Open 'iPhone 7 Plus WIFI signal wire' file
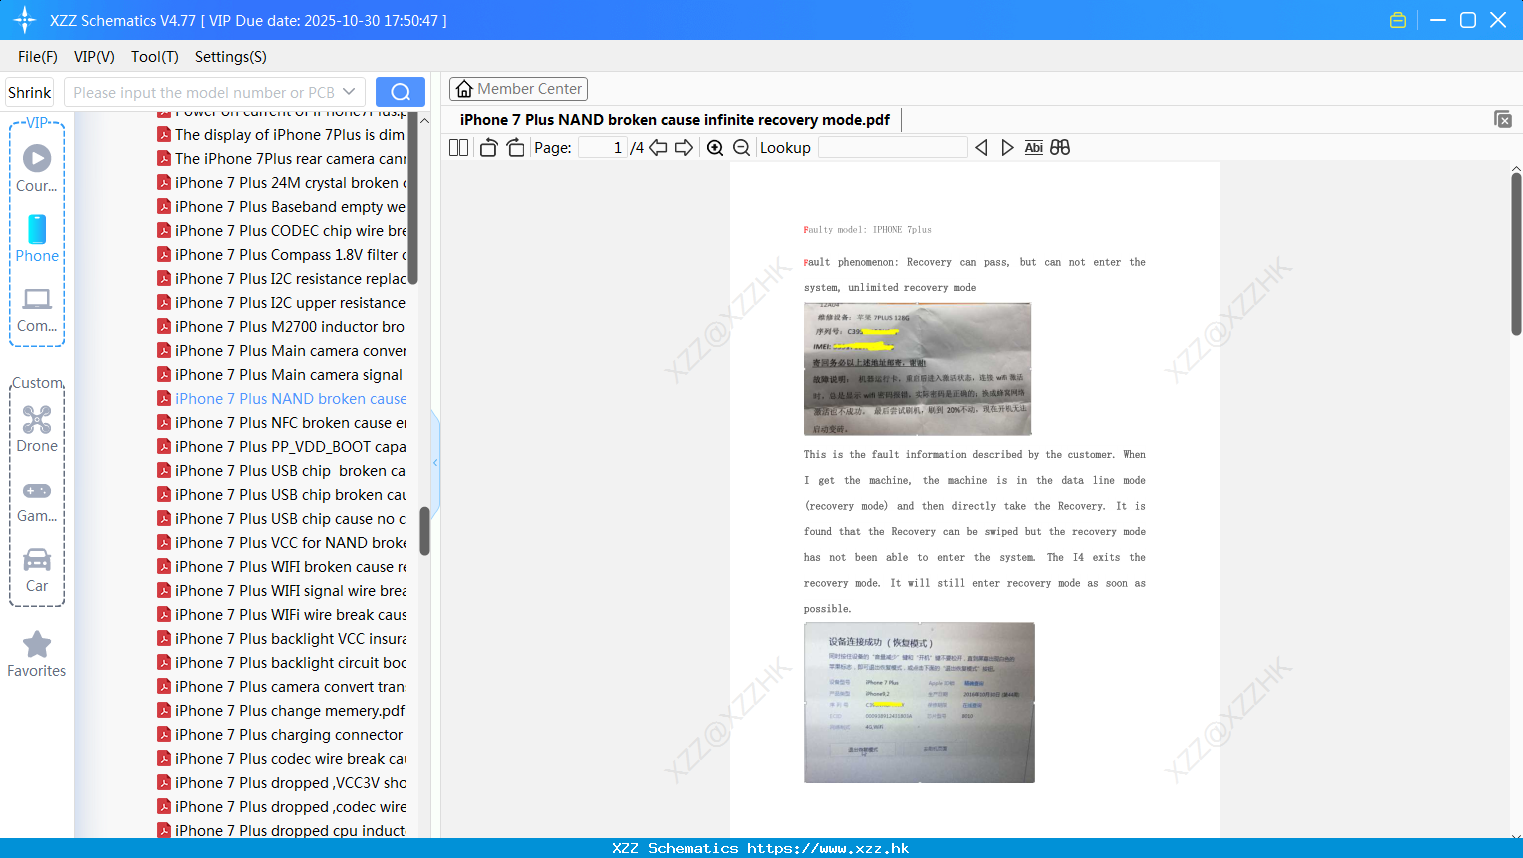 coord(281,591)
